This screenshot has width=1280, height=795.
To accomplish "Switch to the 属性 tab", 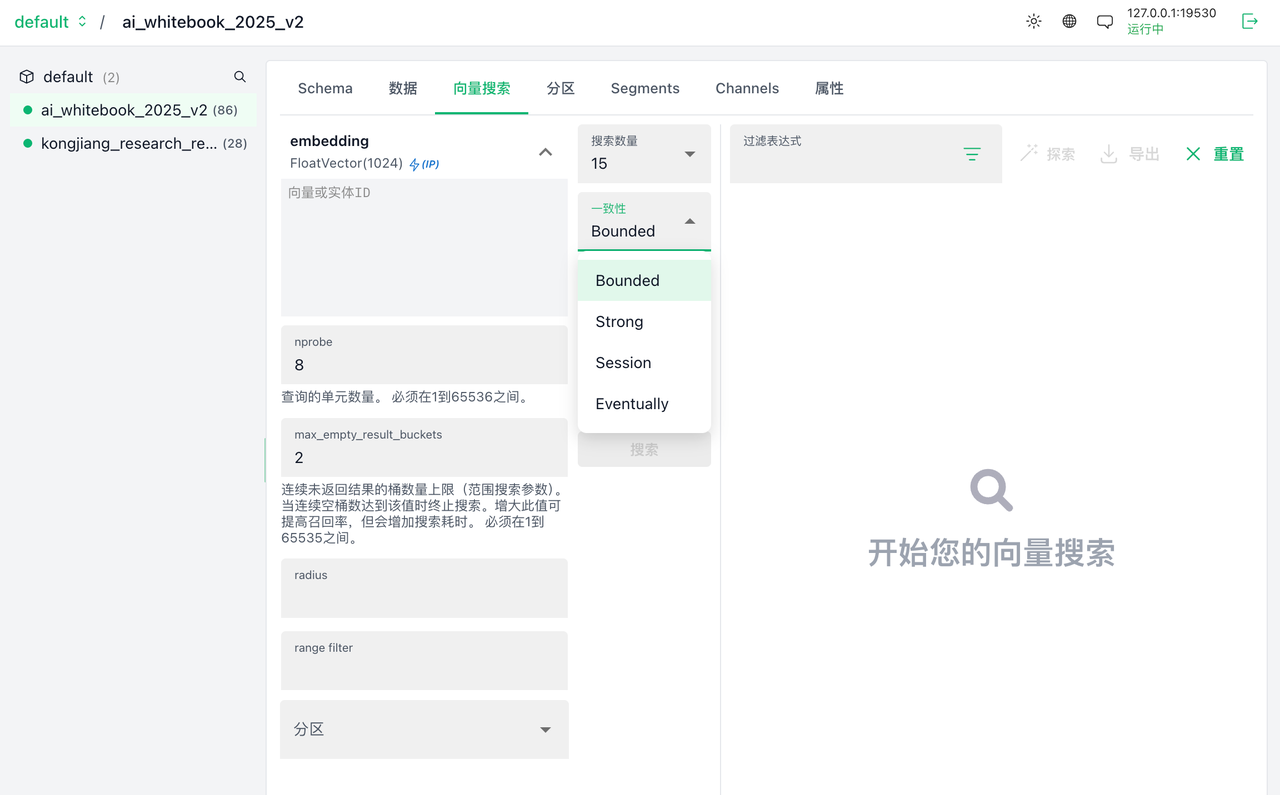I will [x=829, y=88].
